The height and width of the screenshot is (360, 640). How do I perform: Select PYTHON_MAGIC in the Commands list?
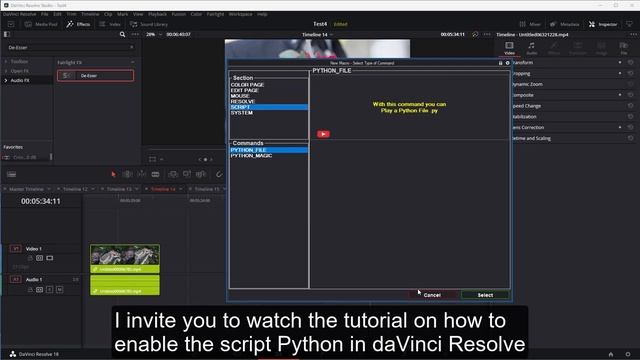click(x=269, y=156)
